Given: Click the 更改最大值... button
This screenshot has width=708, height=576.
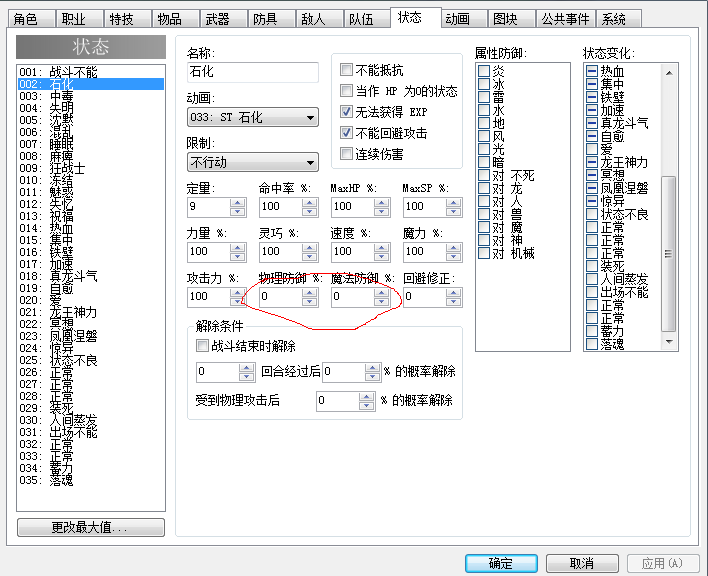Looking at the screenshot, I should pos(91,527).
